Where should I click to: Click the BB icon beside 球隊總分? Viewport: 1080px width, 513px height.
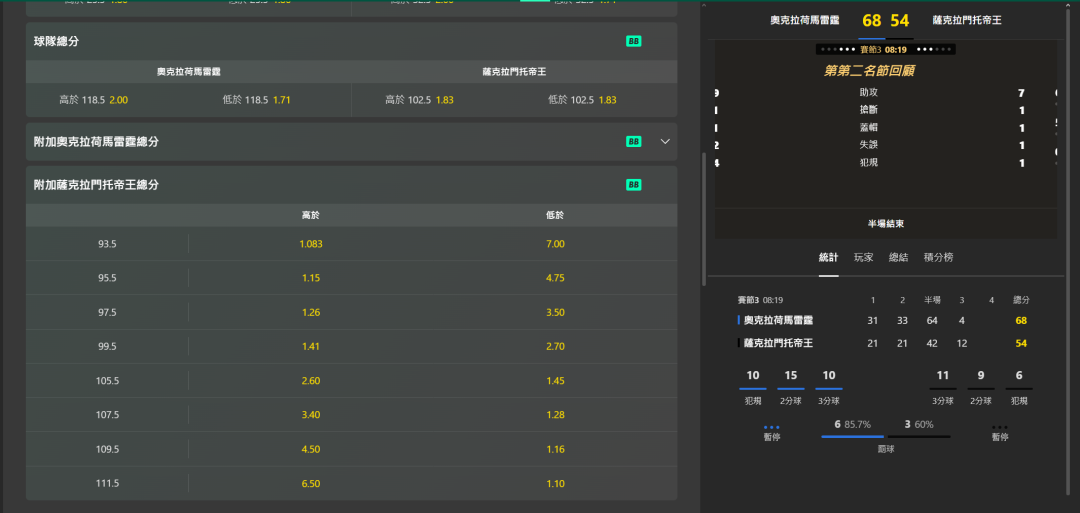tap(634, 41)
